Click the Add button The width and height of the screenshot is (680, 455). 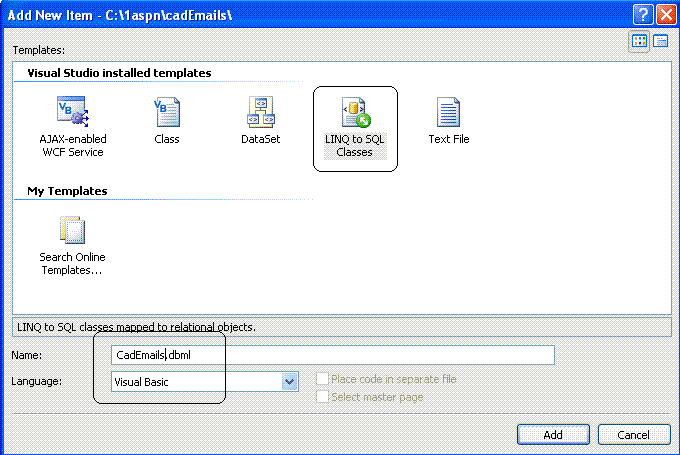553,435
